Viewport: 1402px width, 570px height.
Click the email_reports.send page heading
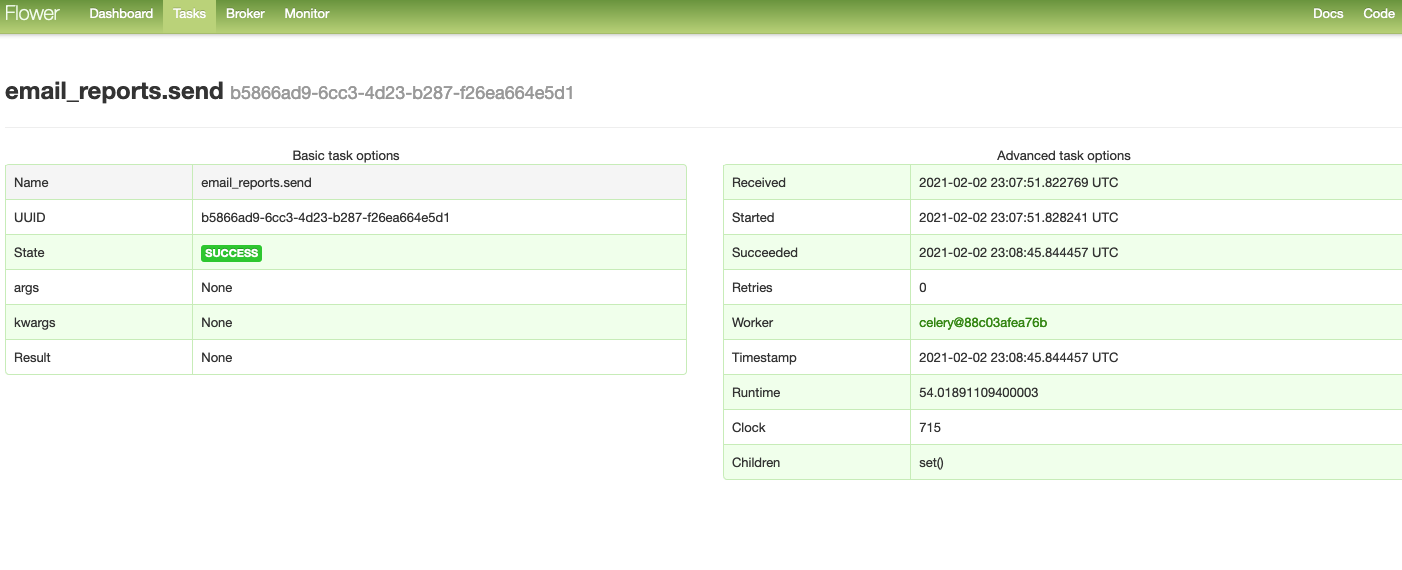[114, 92]
